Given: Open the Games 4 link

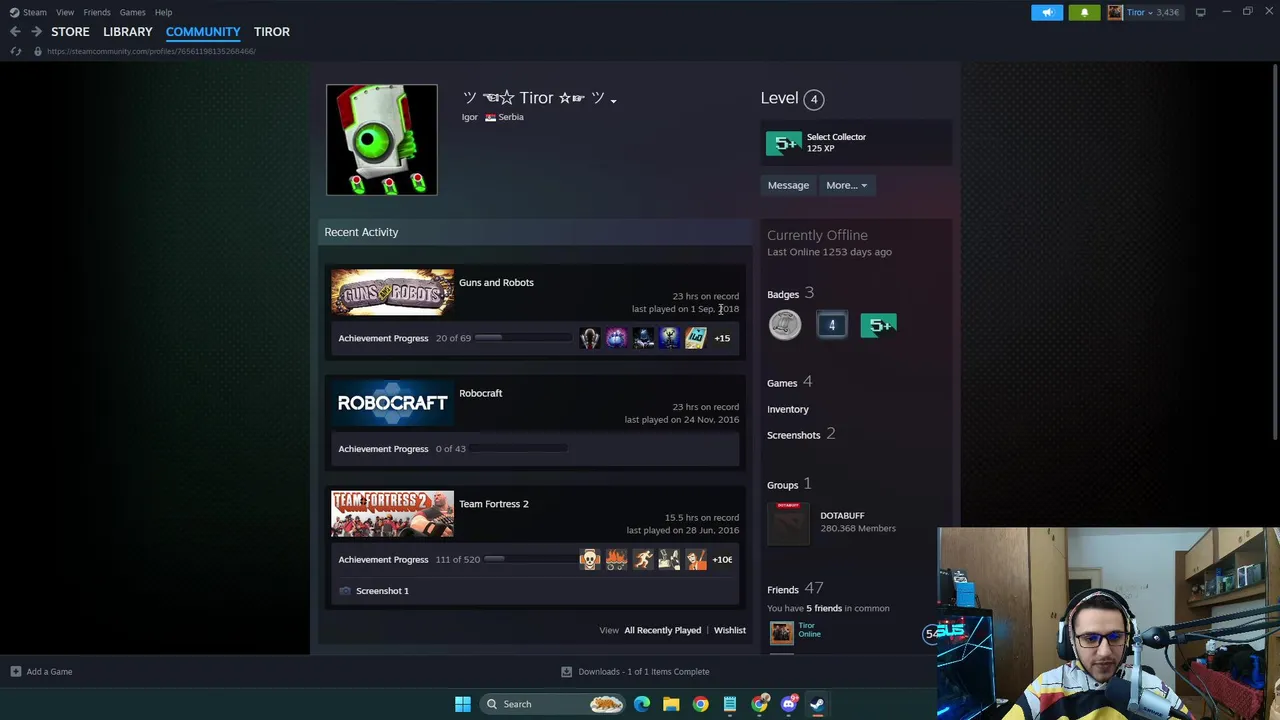Looking at the screenshot, I should tap(789, 382).
